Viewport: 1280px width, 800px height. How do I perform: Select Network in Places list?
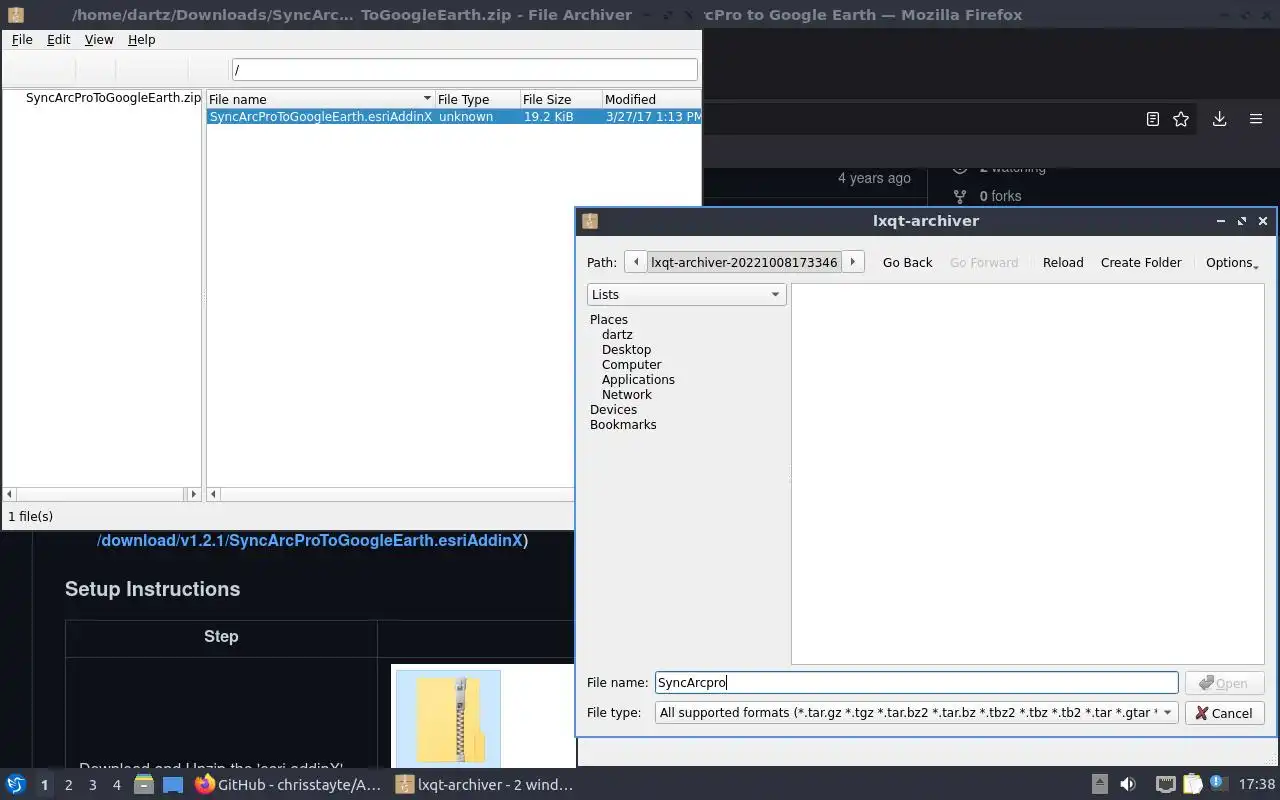[x=627, y=394]
